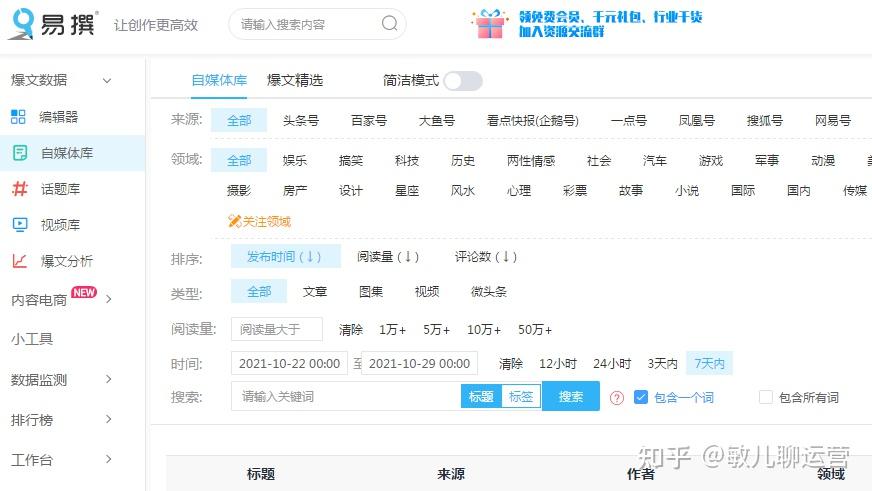Viewport: 872px width, 491px height.
Task: Switch to the 爆文精选 tab
Action: click(x=295, y=81)
